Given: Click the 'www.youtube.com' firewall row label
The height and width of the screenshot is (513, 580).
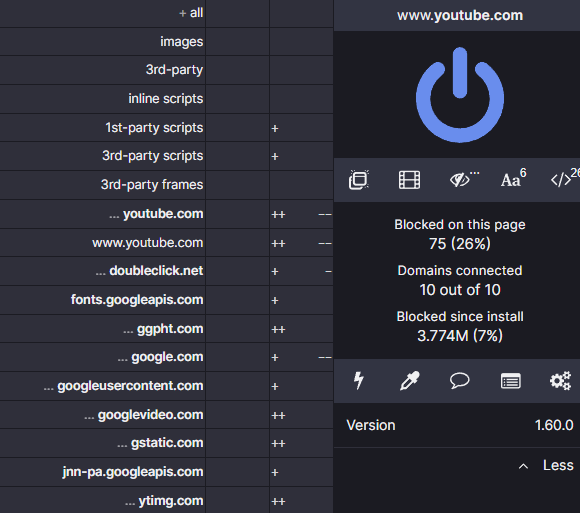Looking at the screenshot, I should click(148, 243).
